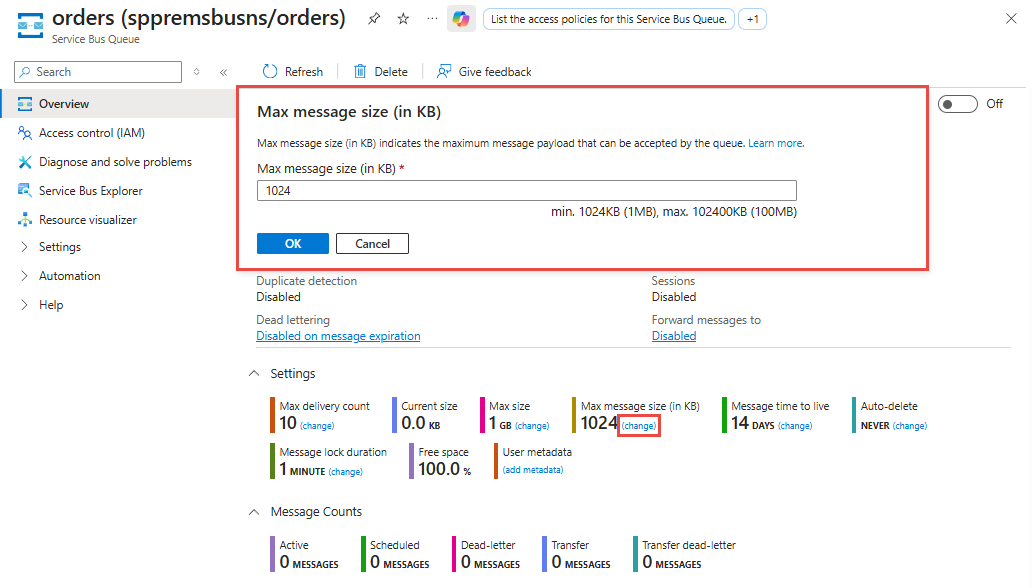This screenshot has width=1032, height=588.
Task: Click the Delete trash icon
Action: [x=360, y=71]
